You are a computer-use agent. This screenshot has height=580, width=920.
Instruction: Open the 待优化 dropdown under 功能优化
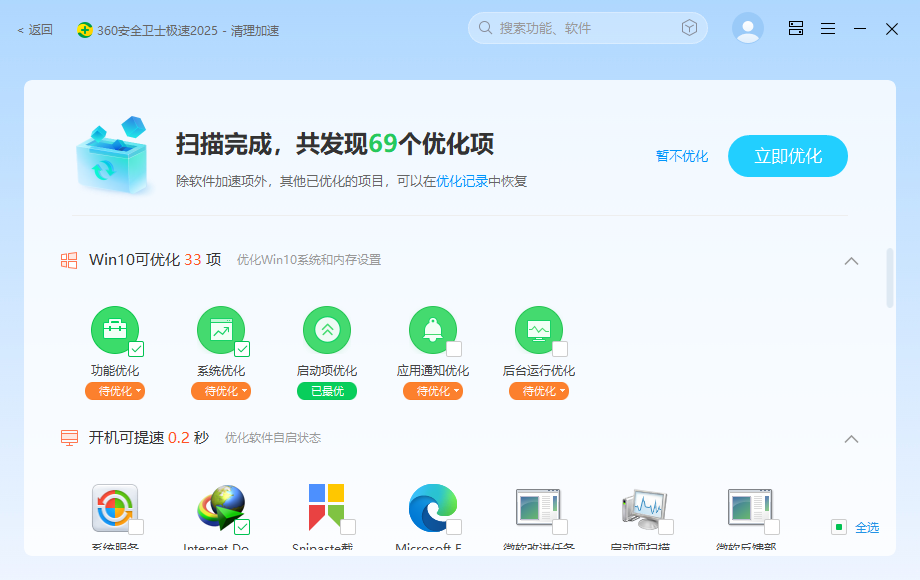(x=115, y=391)
